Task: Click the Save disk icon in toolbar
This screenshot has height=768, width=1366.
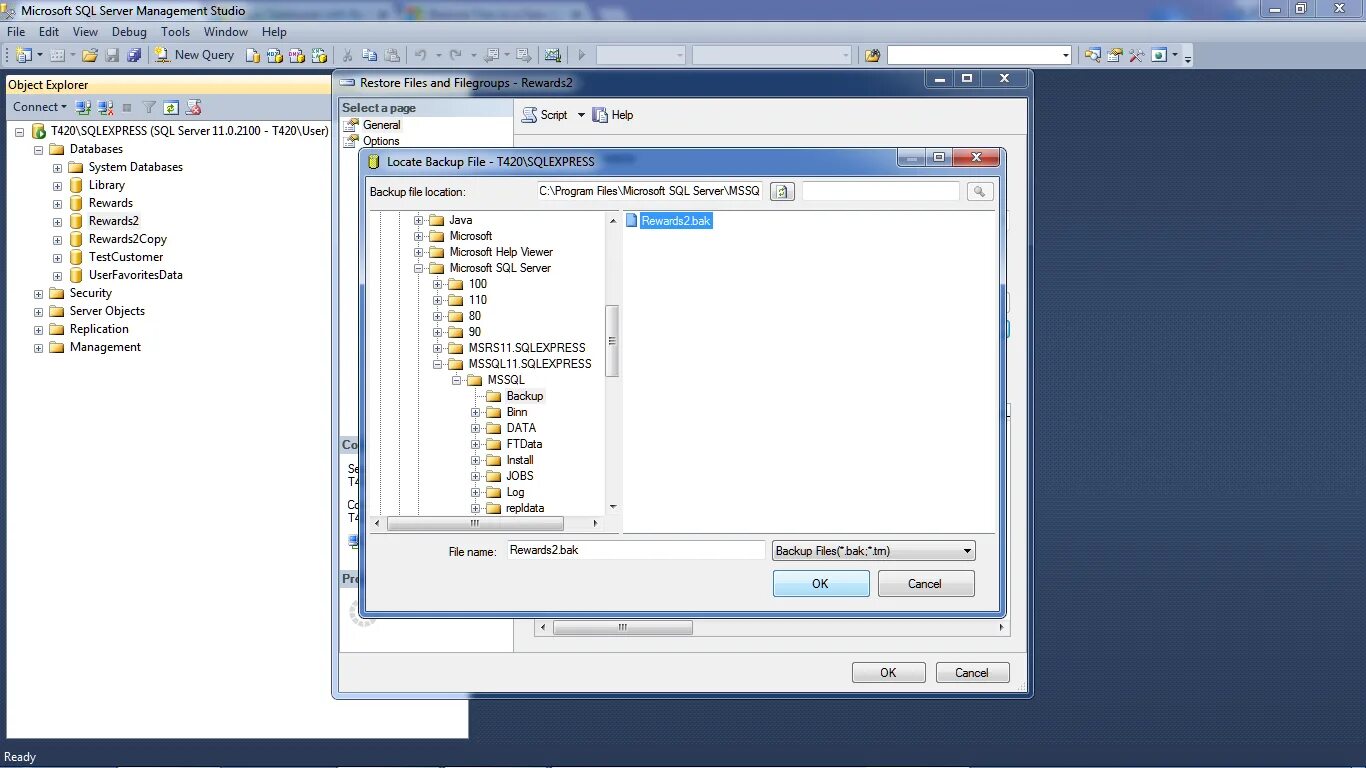Action: click(112, 55)
